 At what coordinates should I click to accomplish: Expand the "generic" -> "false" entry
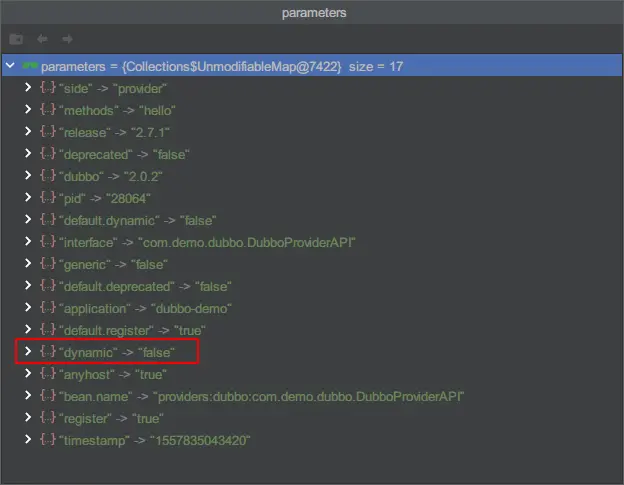click(28, 263)
